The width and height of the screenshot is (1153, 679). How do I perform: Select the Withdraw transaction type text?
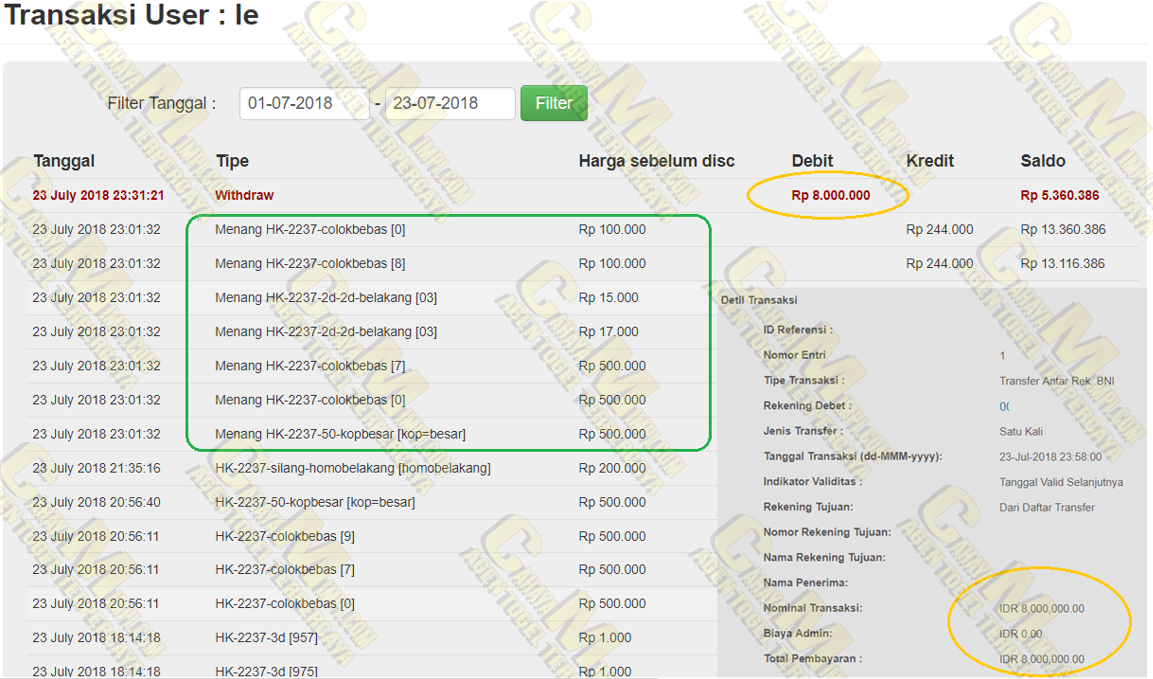tap(244, 196)
